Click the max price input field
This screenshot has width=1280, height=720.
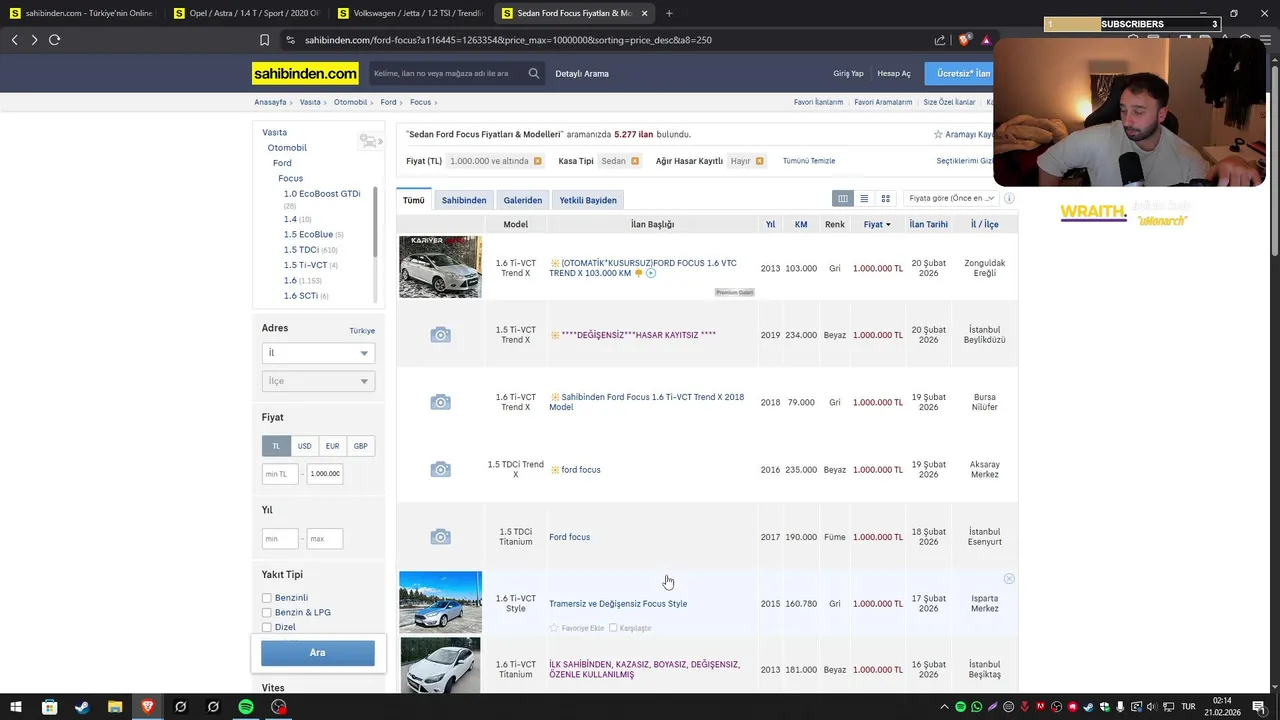click(x=324, y=474)
